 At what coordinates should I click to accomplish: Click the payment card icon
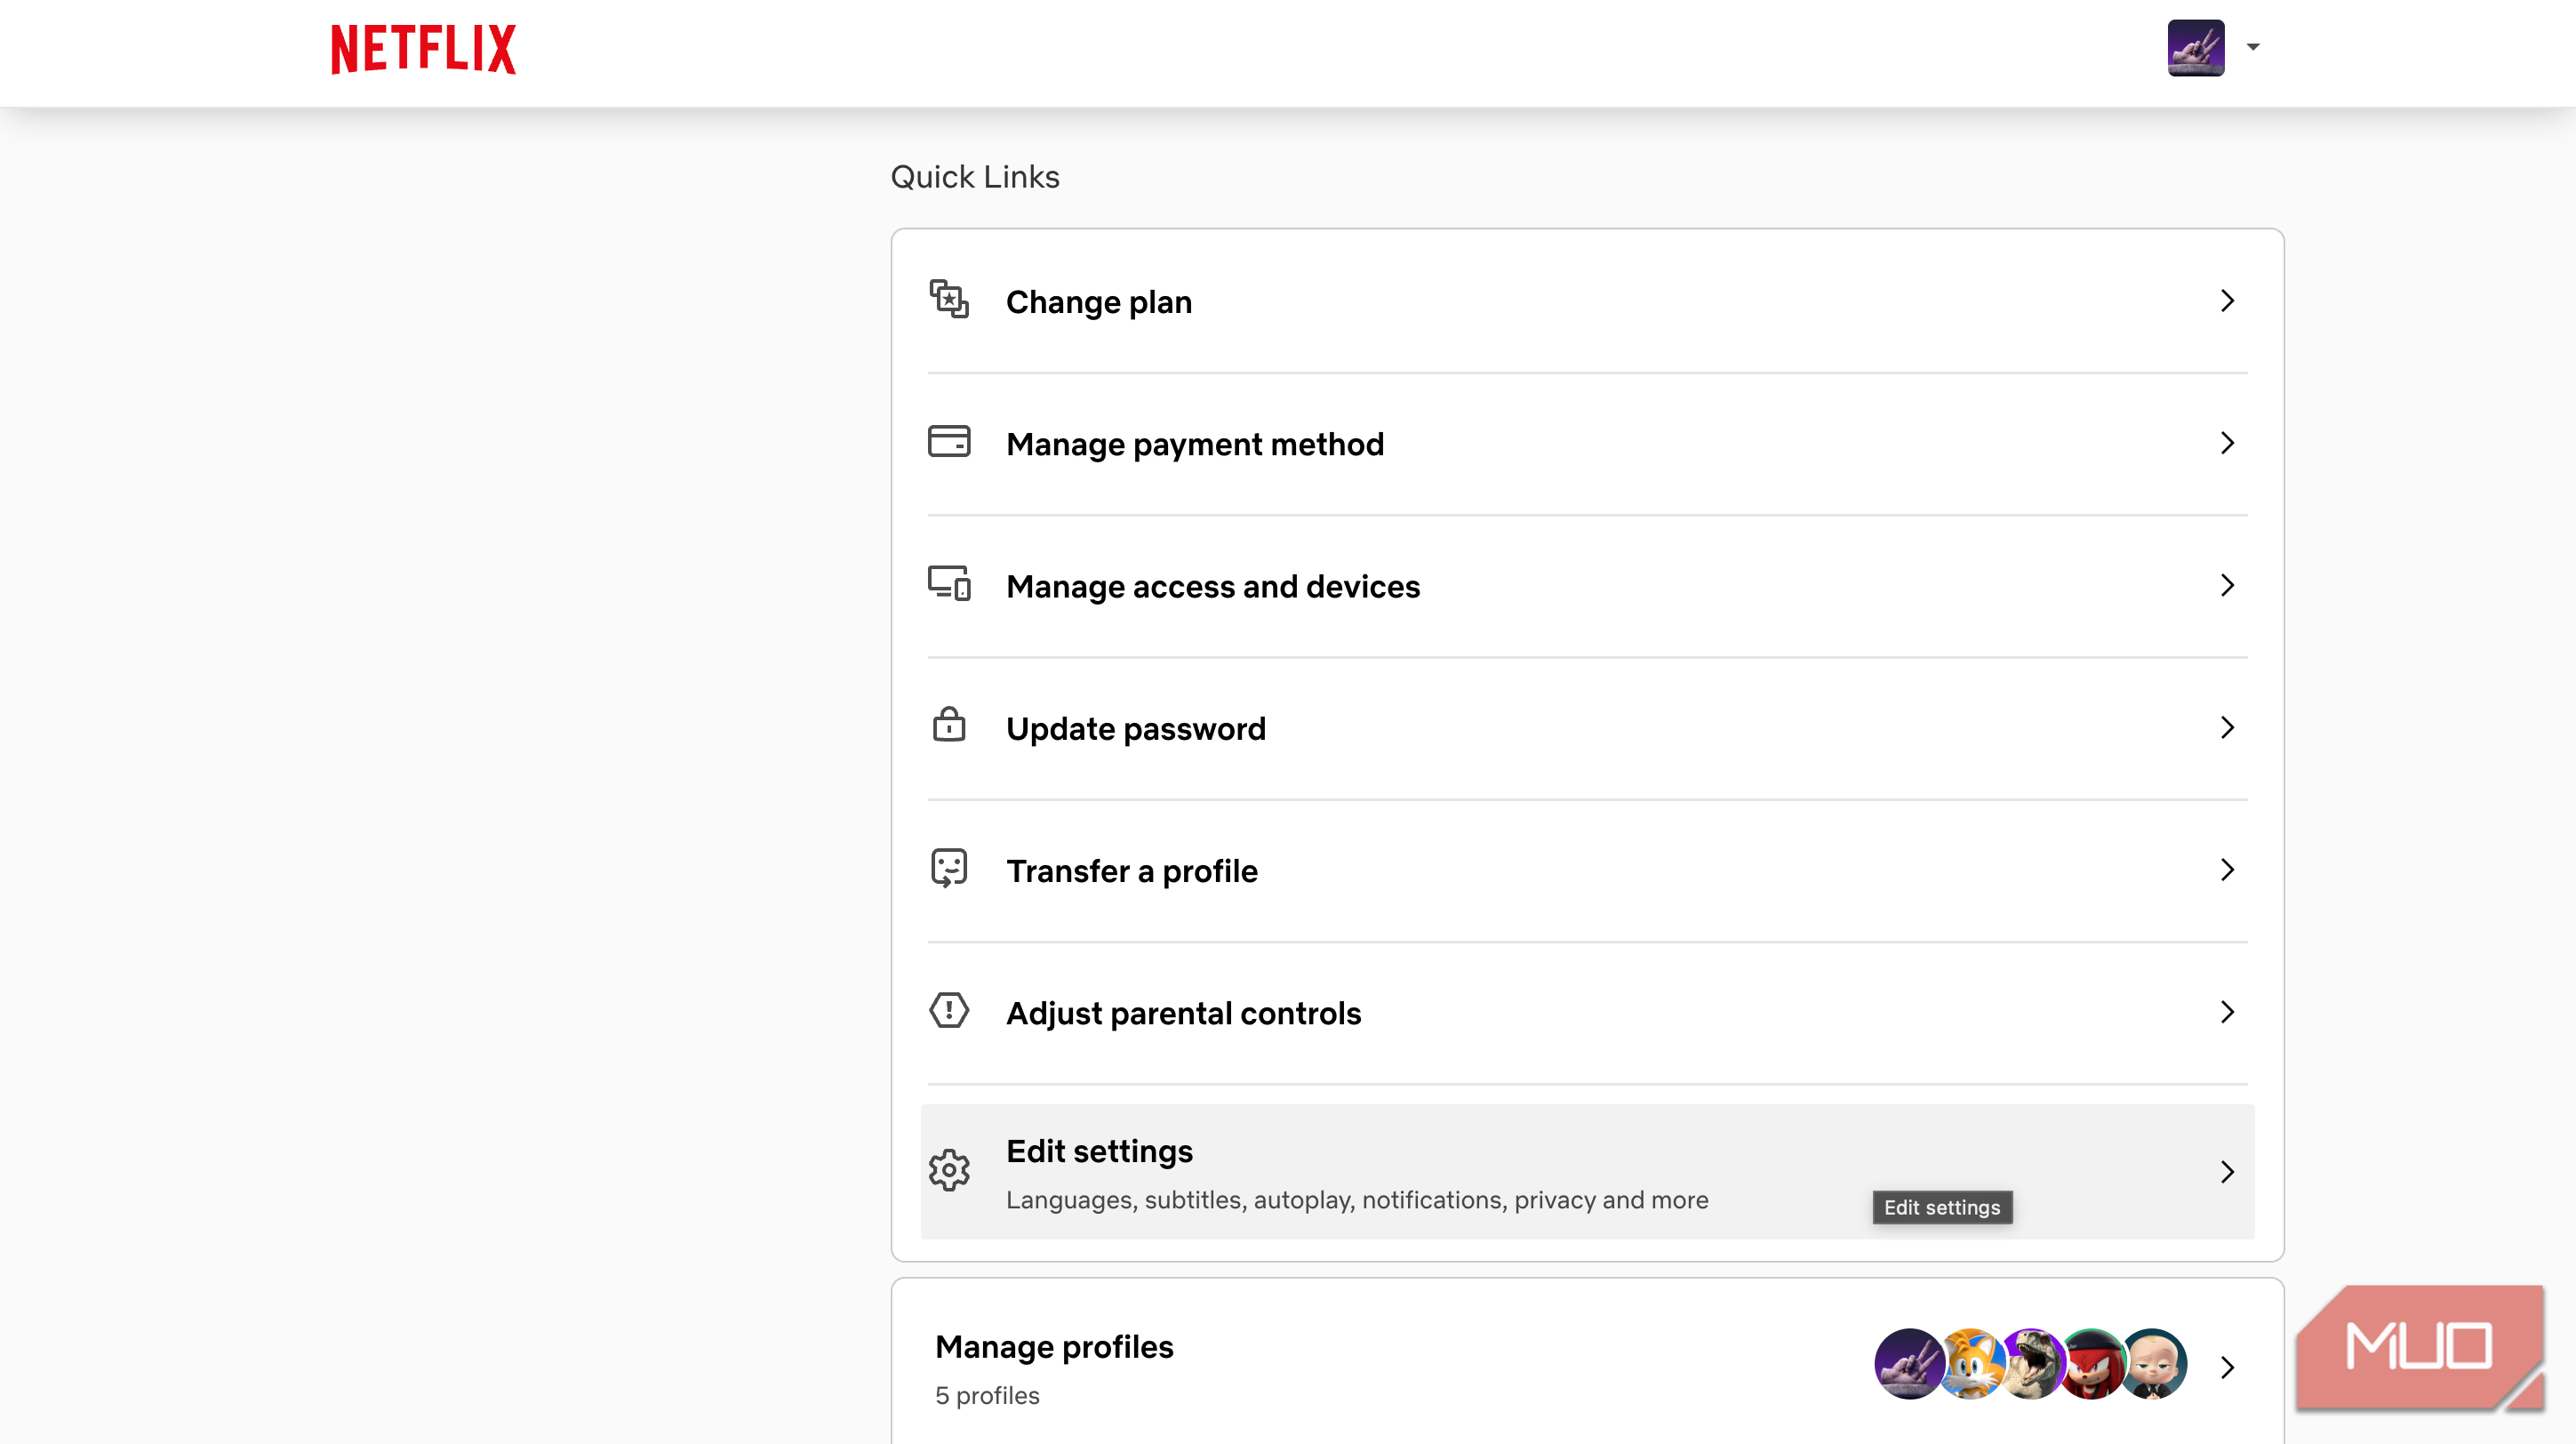pos(948,442)
